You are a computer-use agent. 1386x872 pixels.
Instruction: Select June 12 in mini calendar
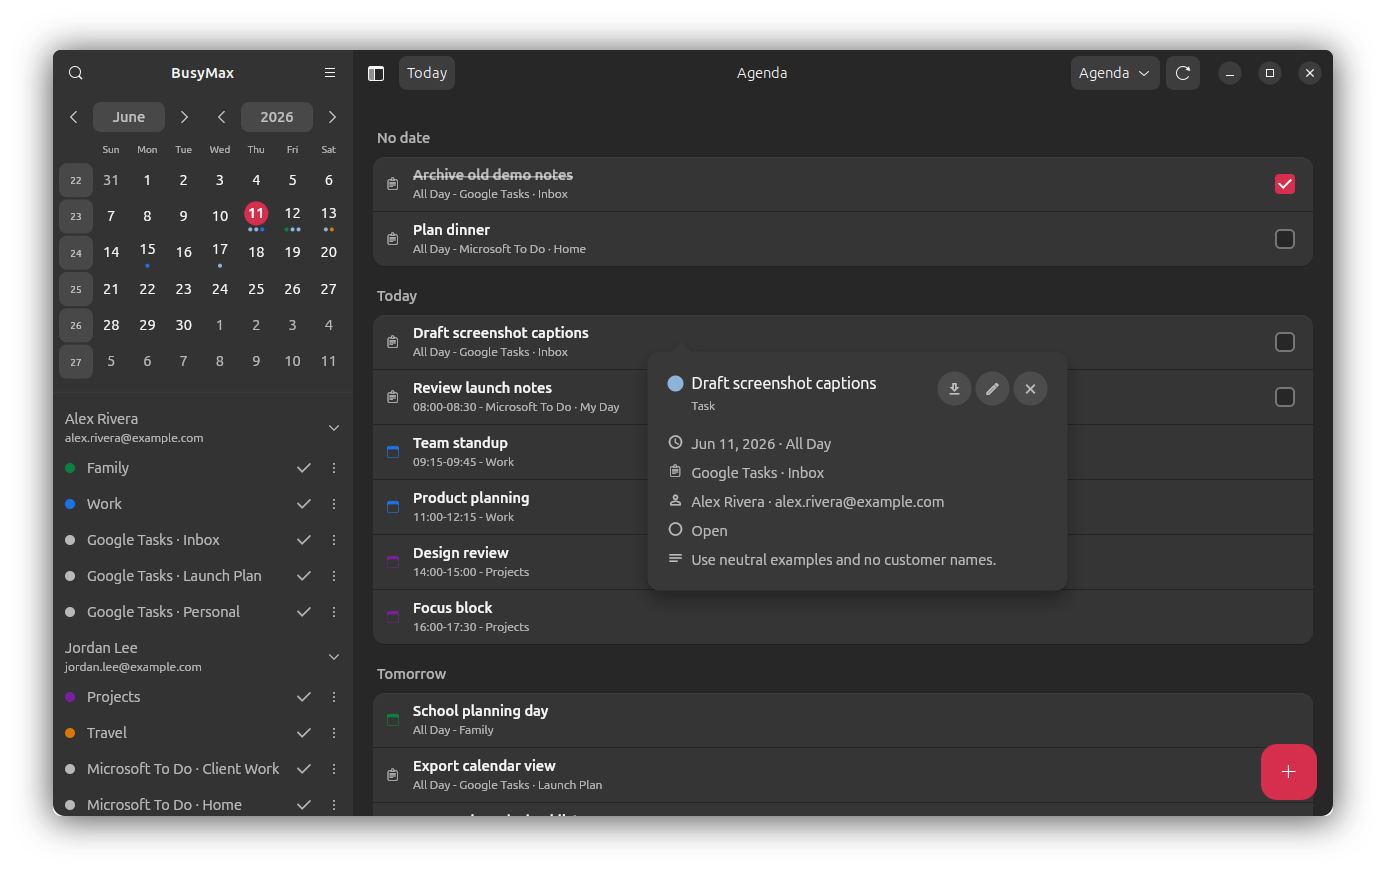[x=292, y=216]
